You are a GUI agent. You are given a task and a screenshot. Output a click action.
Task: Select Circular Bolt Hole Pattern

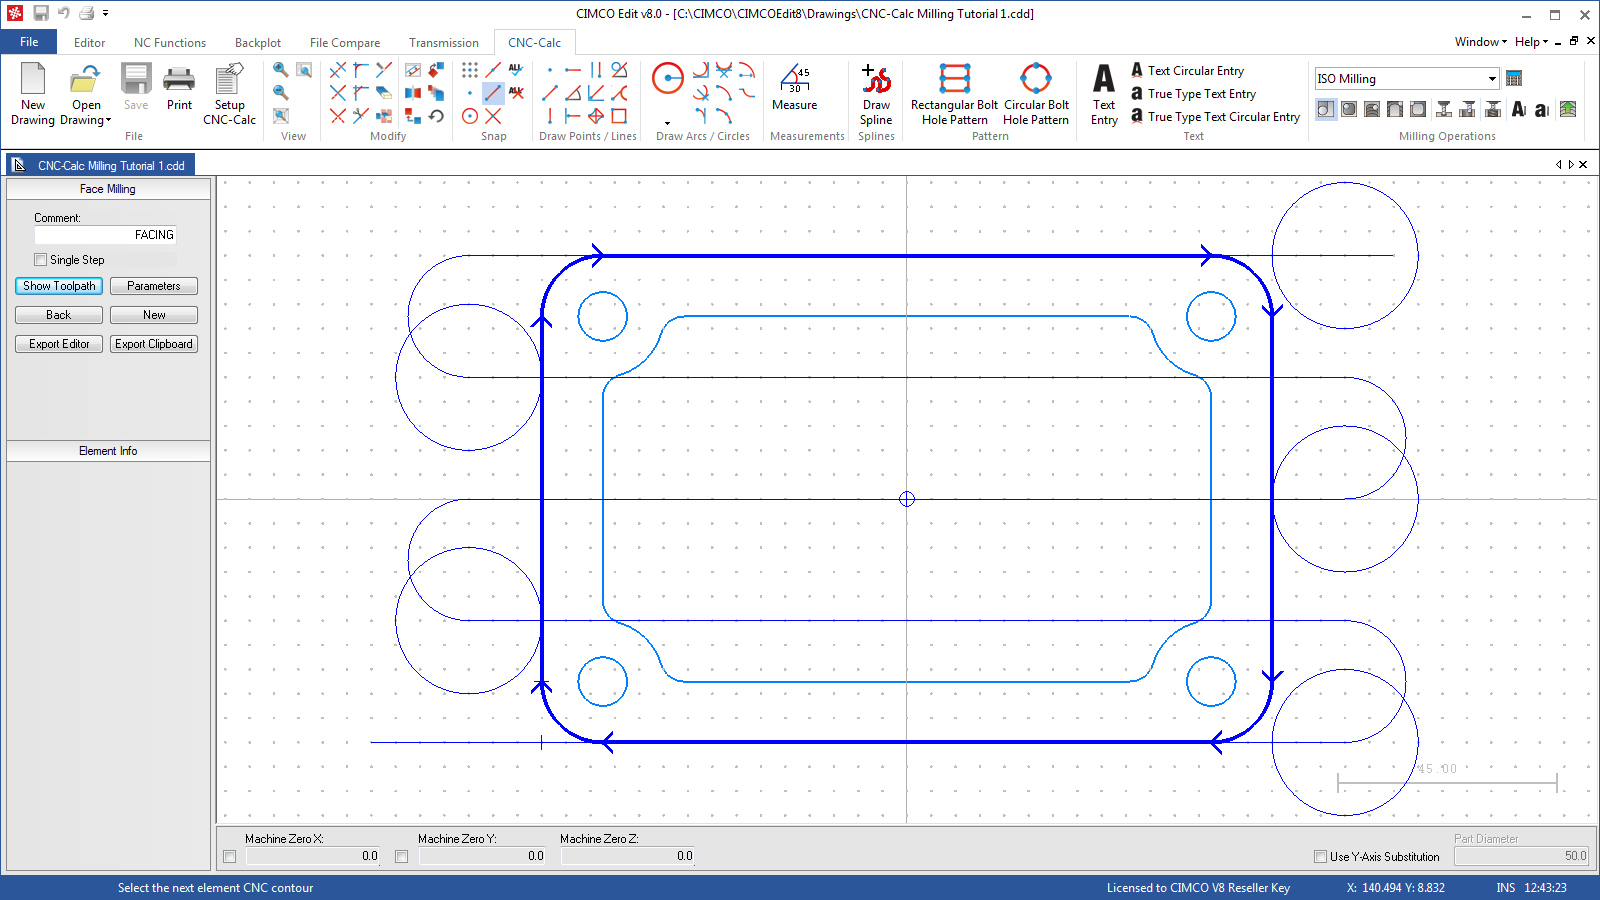(x=1036, y=92)
